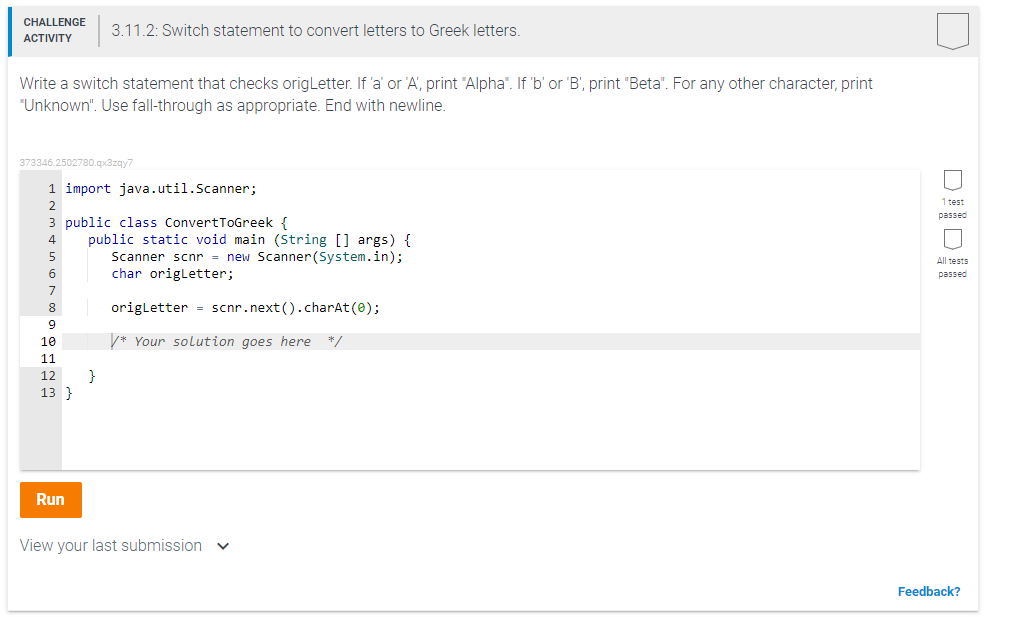
Task: Click the pennant-shaped completion icon beside the title
Action: tap(952, 30)
